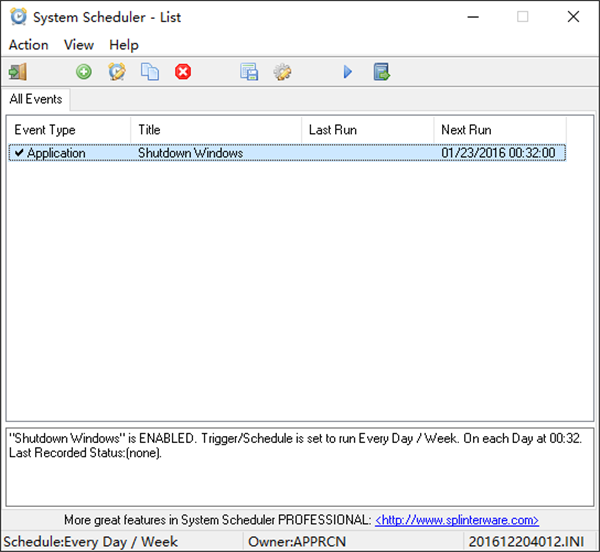Select the All Events tab
This screenshot has height=552, width=600.
(36, 99)
